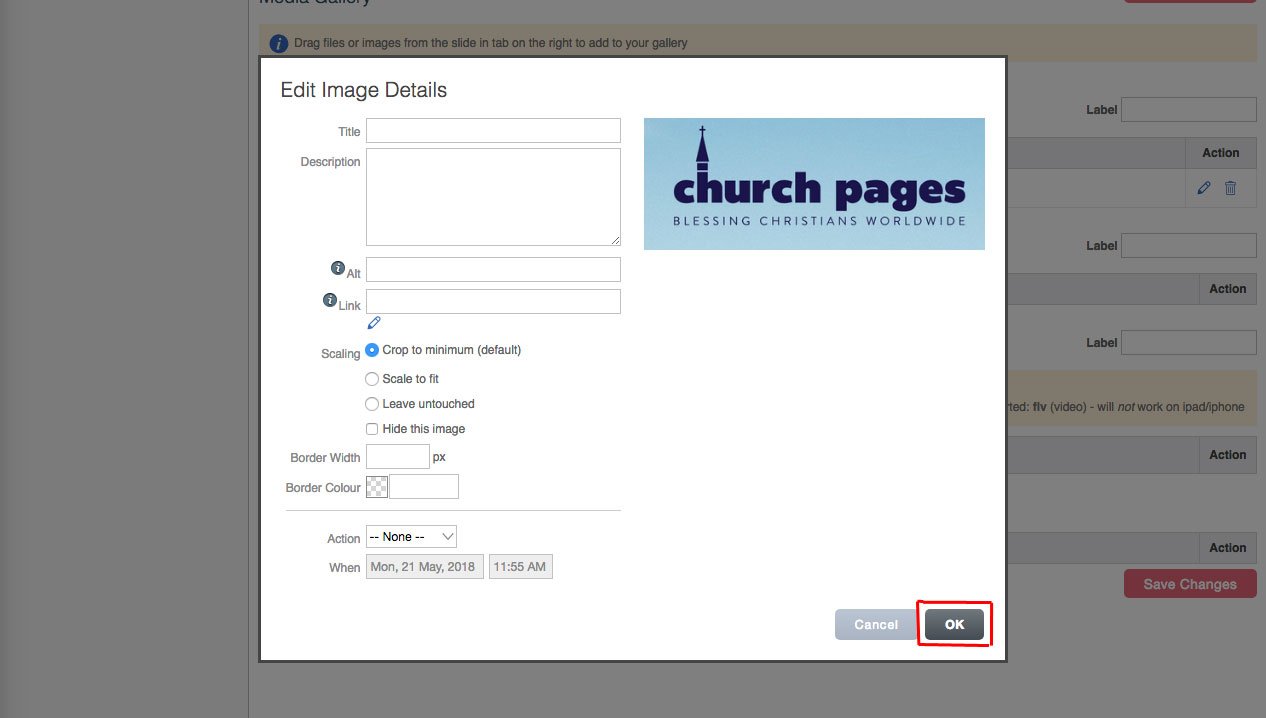
Task: Click the topmost Label input on background page
Action: [1189, 109]
